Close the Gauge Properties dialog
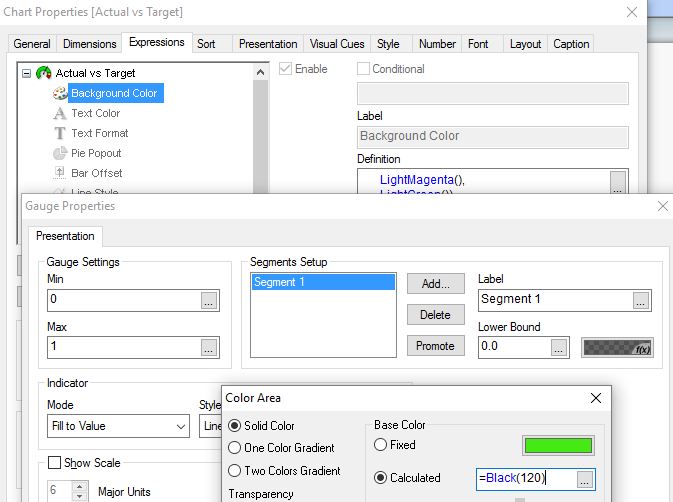This screenshot has width=673, height=502. [663, 206]
